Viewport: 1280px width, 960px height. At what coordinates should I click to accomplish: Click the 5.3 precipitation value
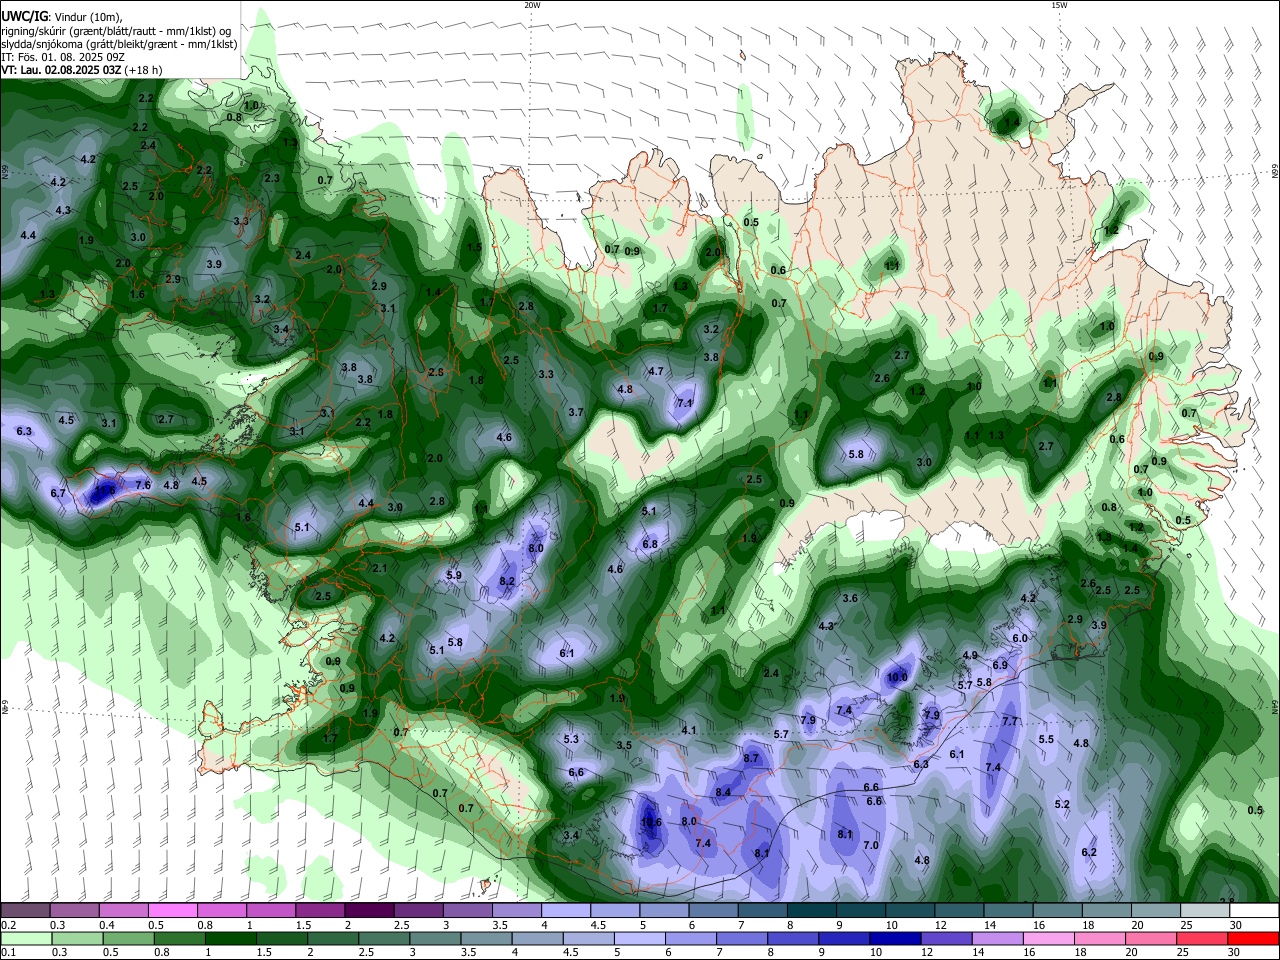[x=572, y=739]
